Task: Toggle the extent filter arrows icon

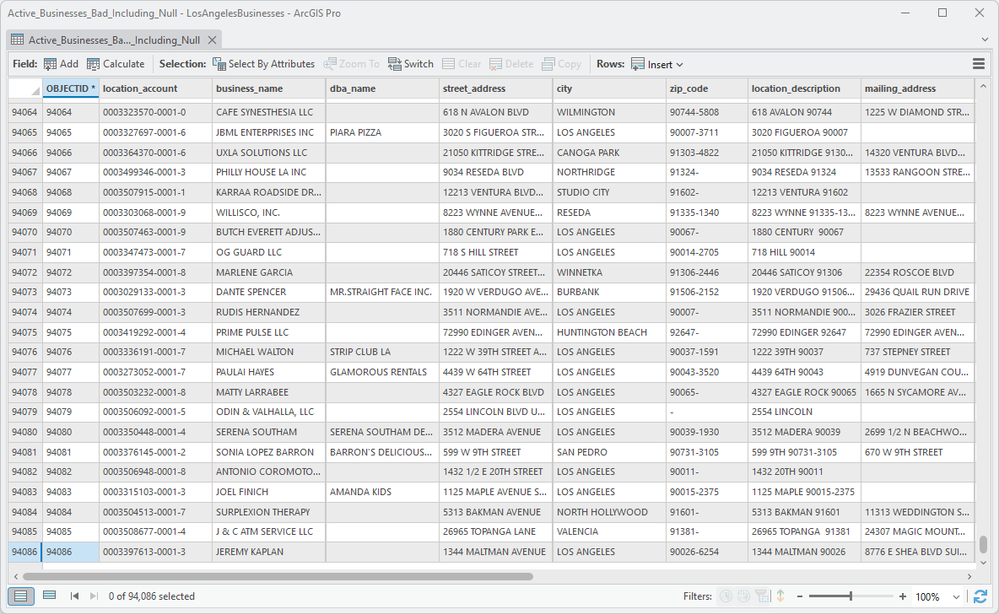Action: 780,596
